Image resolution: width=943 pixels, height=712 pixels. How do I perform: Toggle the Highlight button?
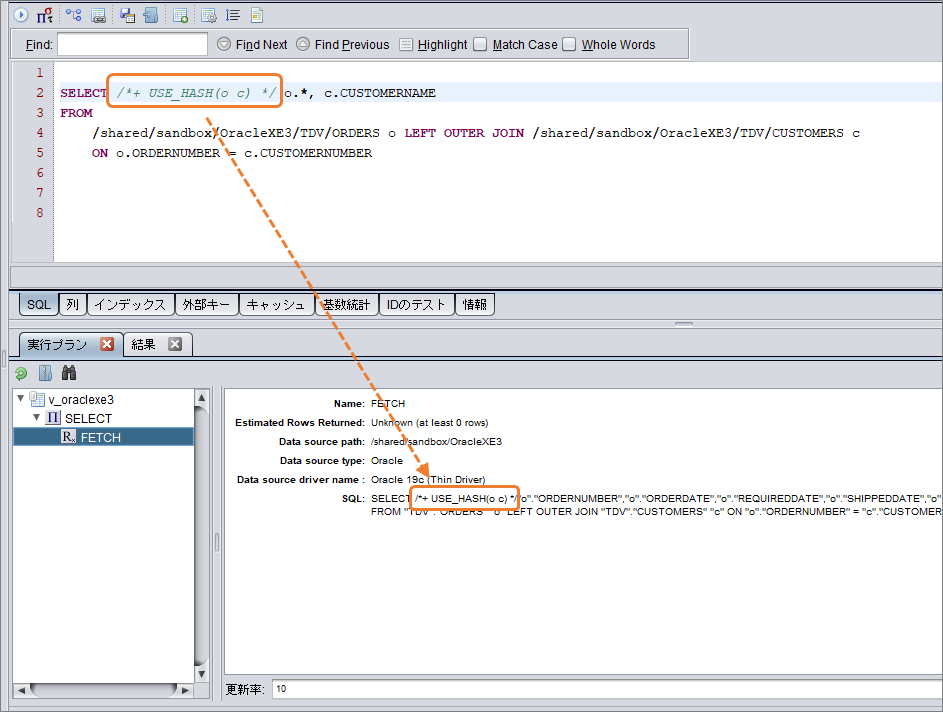click(434, 44)
